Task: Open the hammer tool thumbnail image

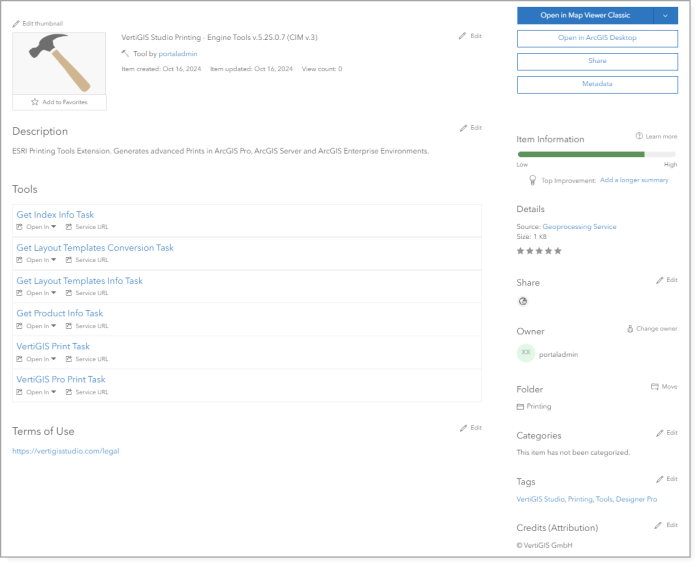Action: pos(59,63)
